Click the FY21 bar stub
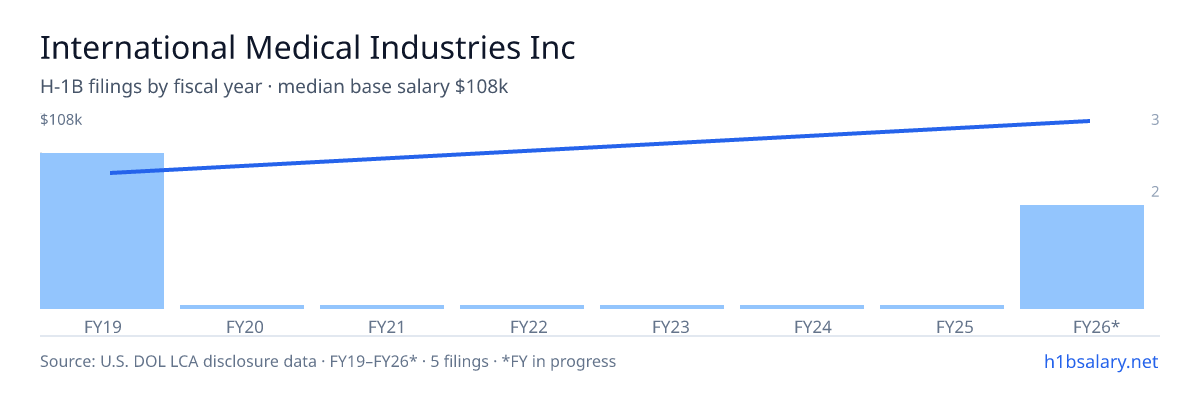Screen dimensions: 1200x400 382,307
